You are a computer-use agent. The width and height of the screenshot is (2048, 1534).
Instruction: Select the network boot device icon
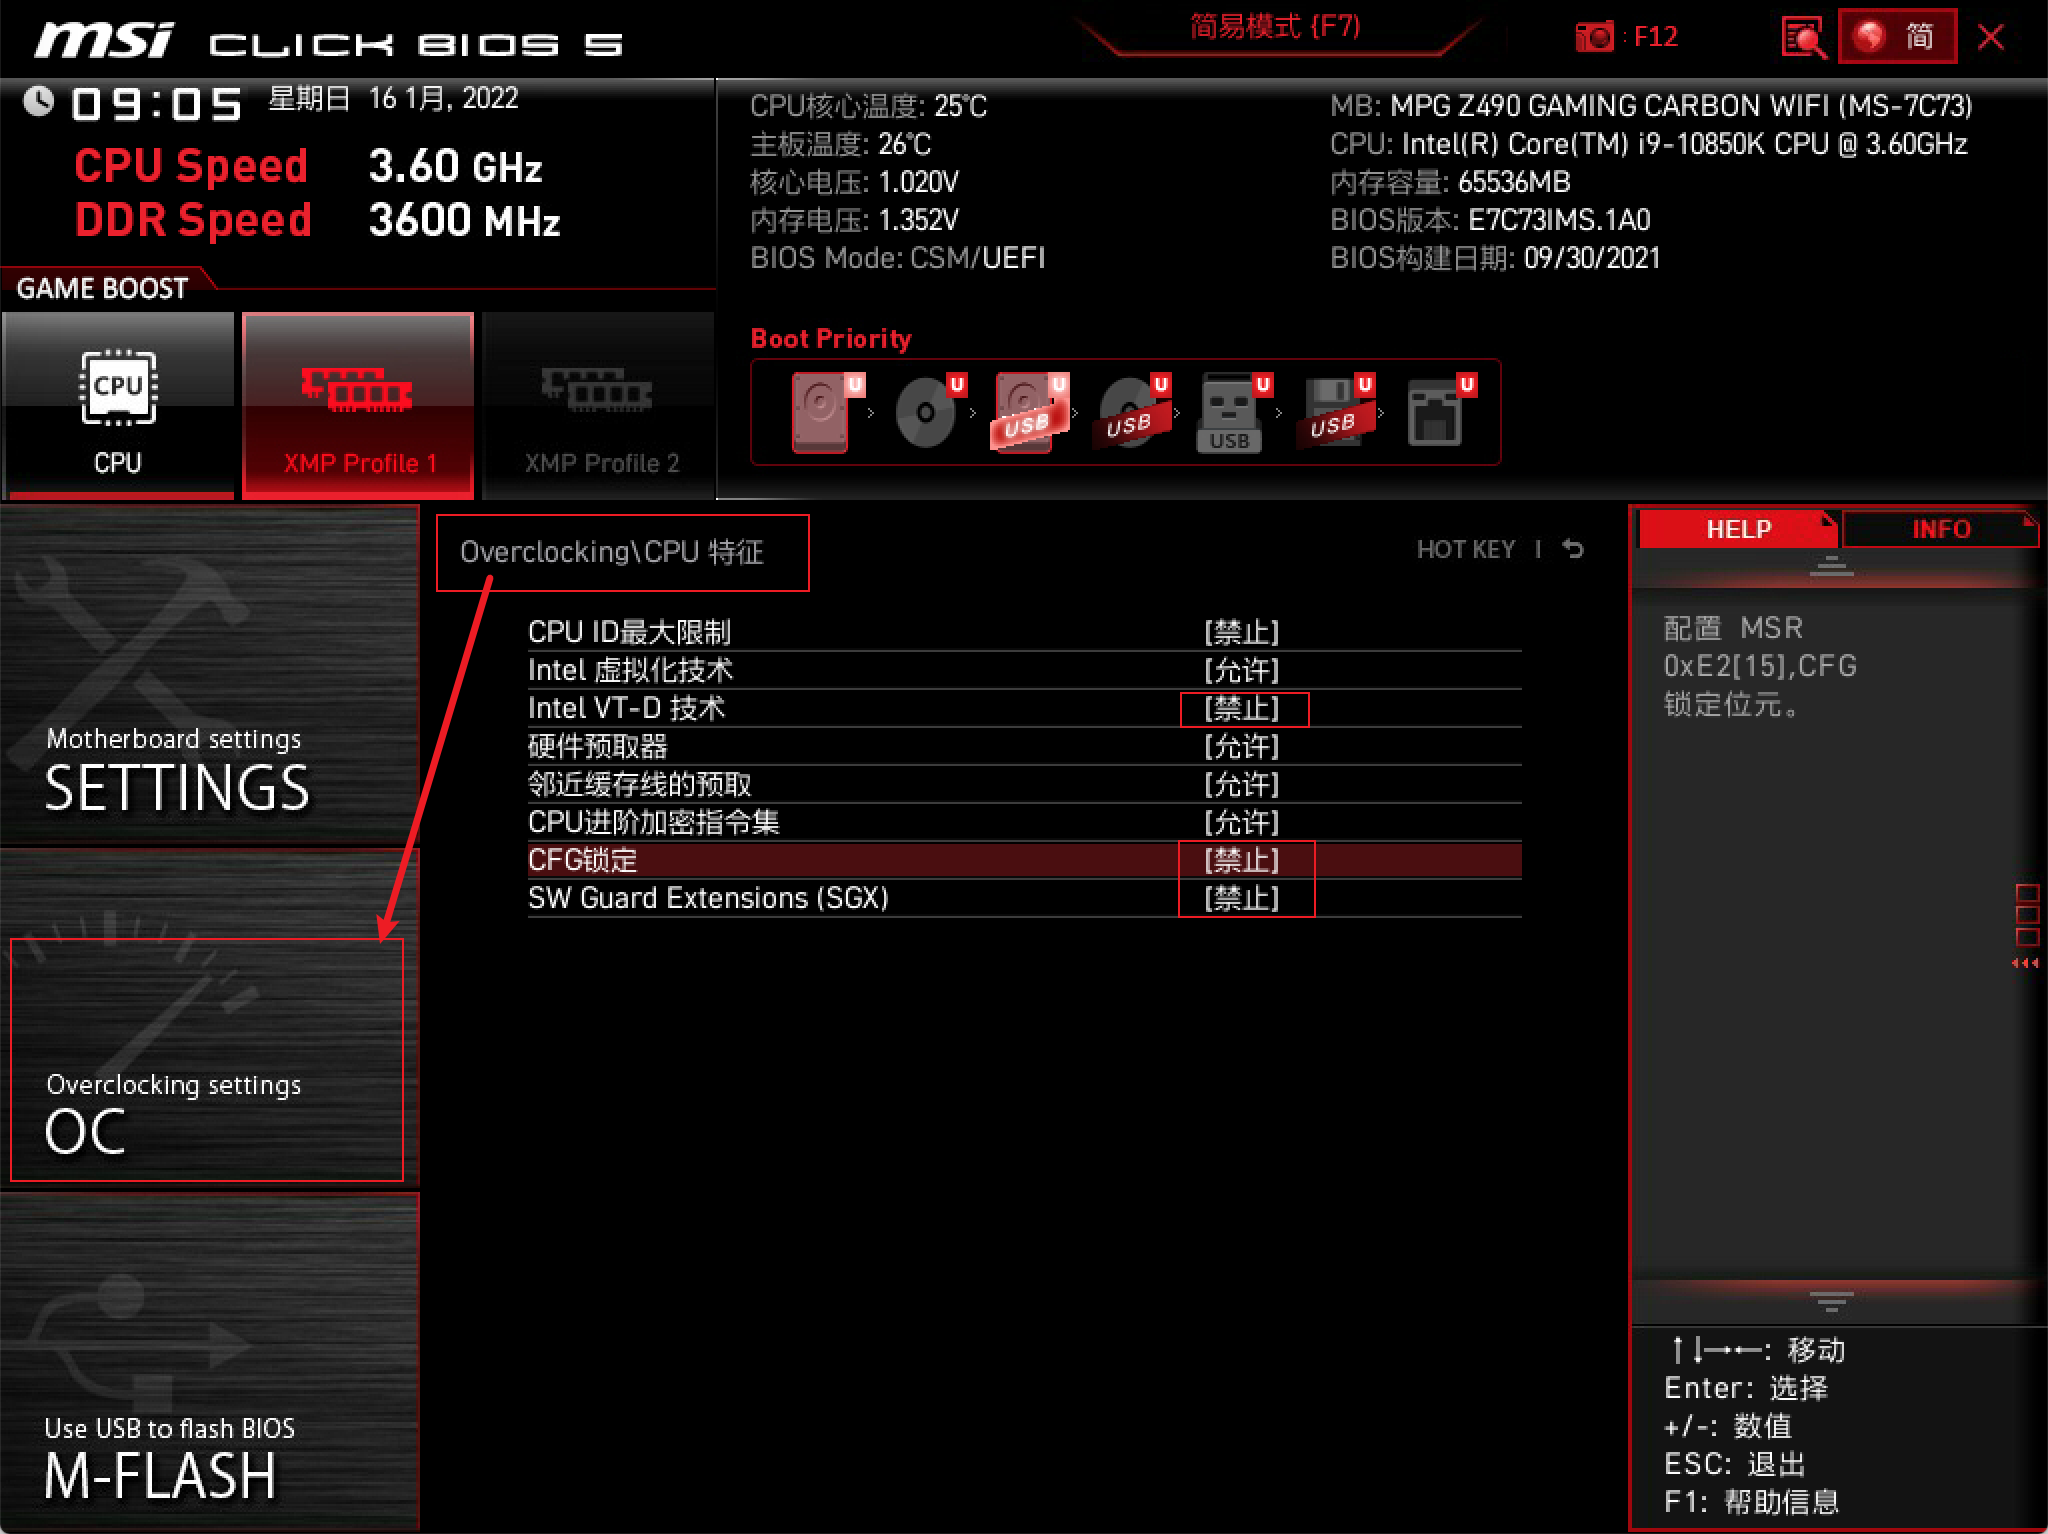tap(1435, 412)
